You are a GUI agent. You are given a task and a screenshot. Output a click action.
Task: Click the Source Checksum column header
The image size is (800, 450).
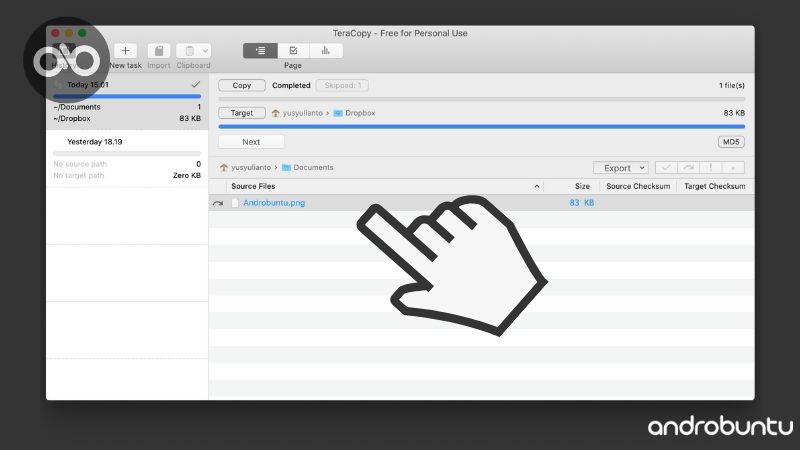638,186
